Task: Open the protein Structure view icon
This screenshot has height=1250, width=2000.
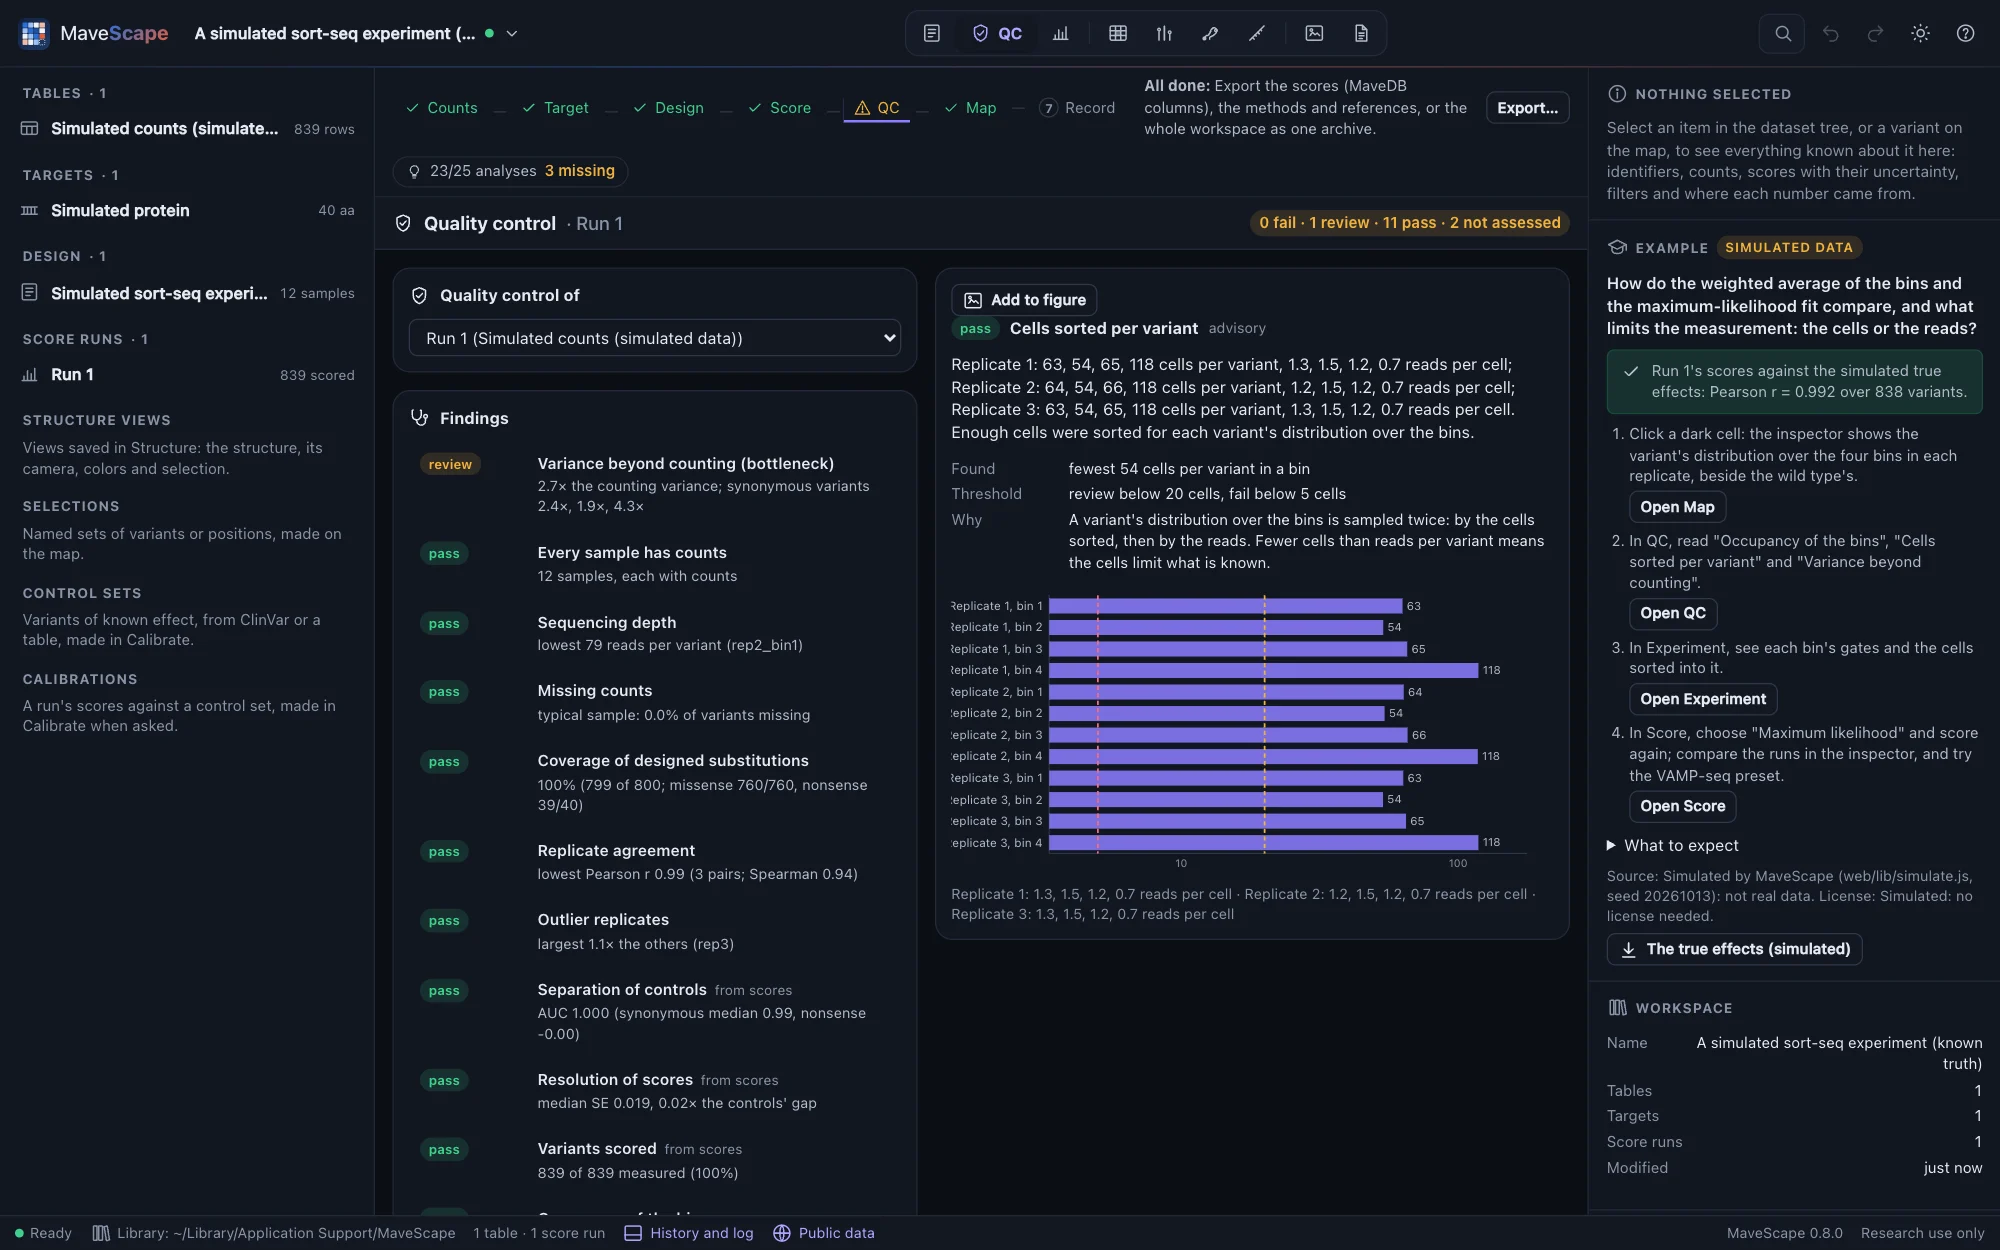Action: 1210,33
